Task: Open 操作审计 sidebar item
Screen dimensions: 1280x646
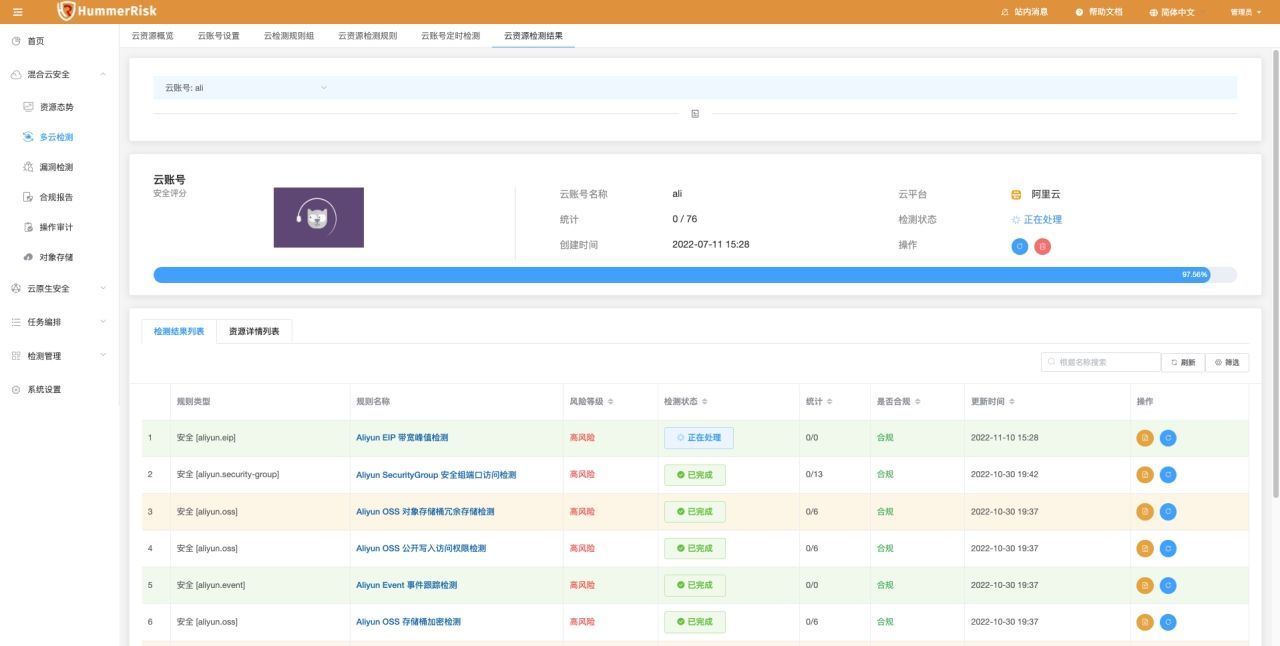Action: 49,227
